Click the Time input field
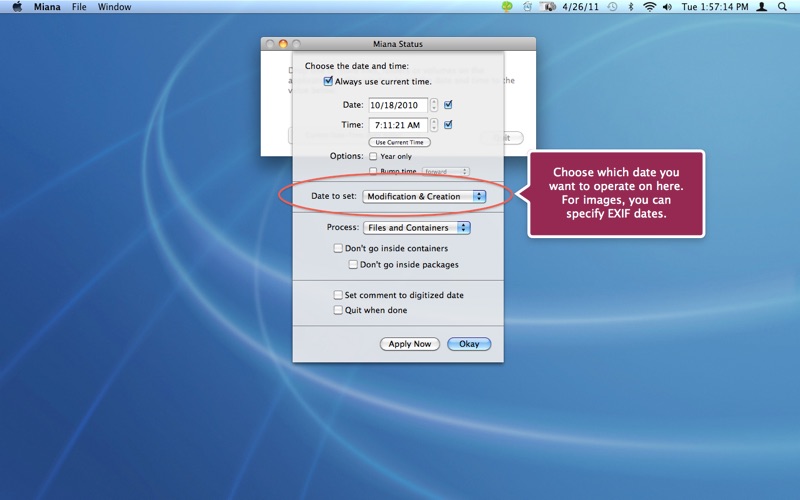The height and width of the screenshot is (500, 800). point(398,125)
